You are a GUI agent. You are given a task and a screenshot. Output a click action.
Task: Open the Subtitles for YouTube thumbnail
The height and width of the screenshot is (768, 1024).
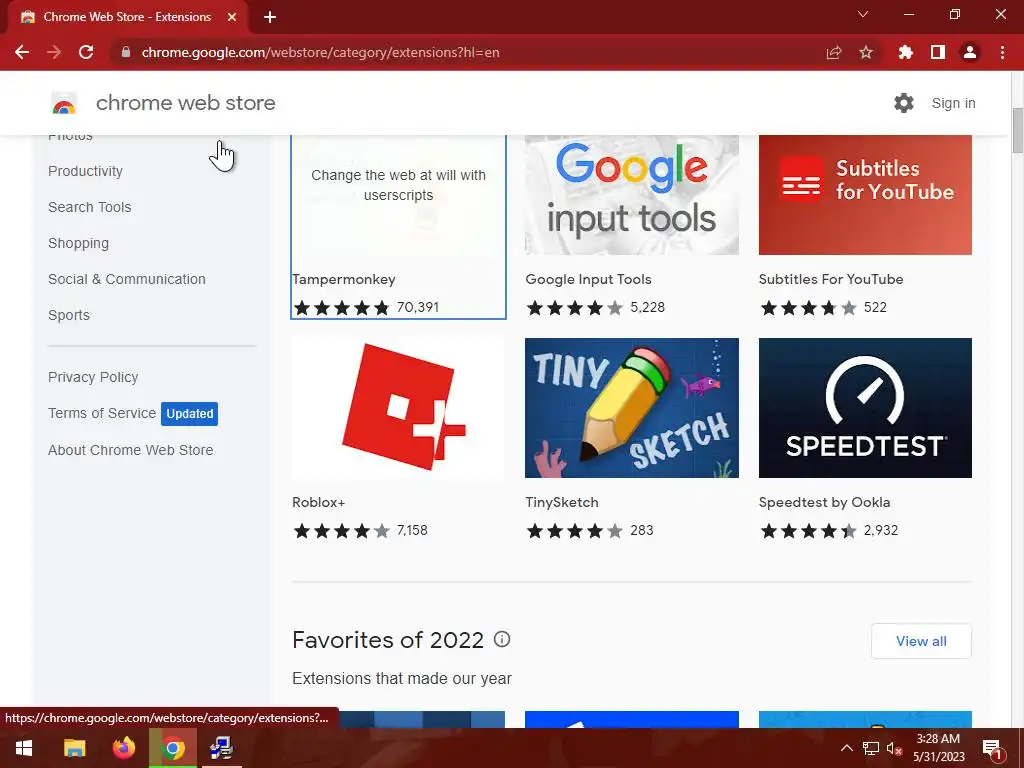(865, 195)
